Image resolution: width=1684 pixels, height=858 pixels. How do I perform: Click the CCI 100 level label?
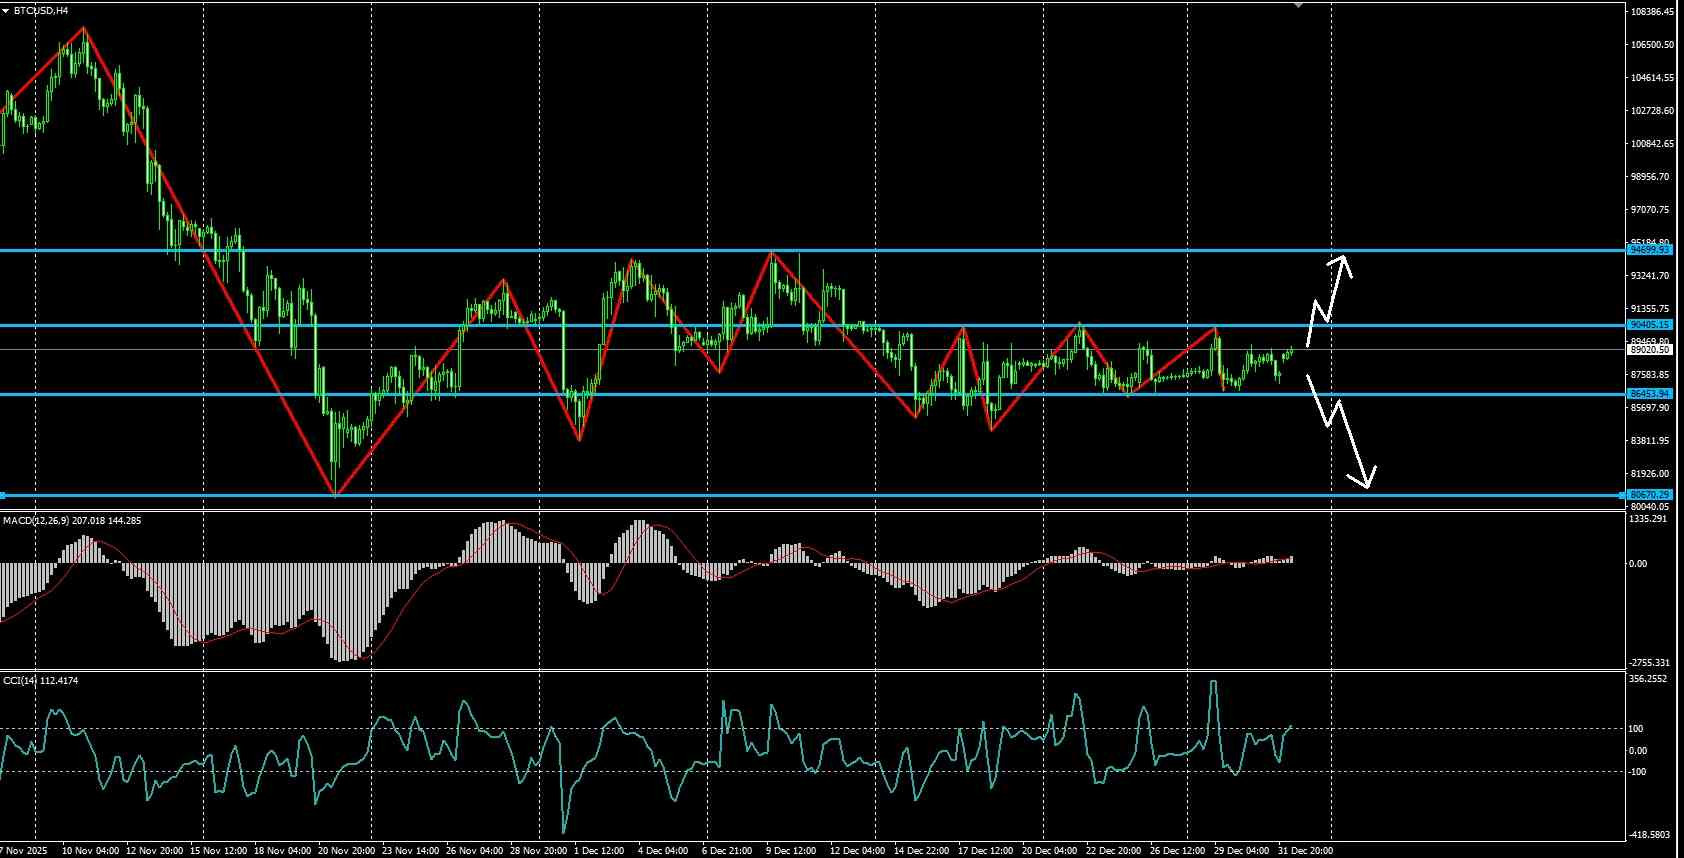[x=1637, y=729]
